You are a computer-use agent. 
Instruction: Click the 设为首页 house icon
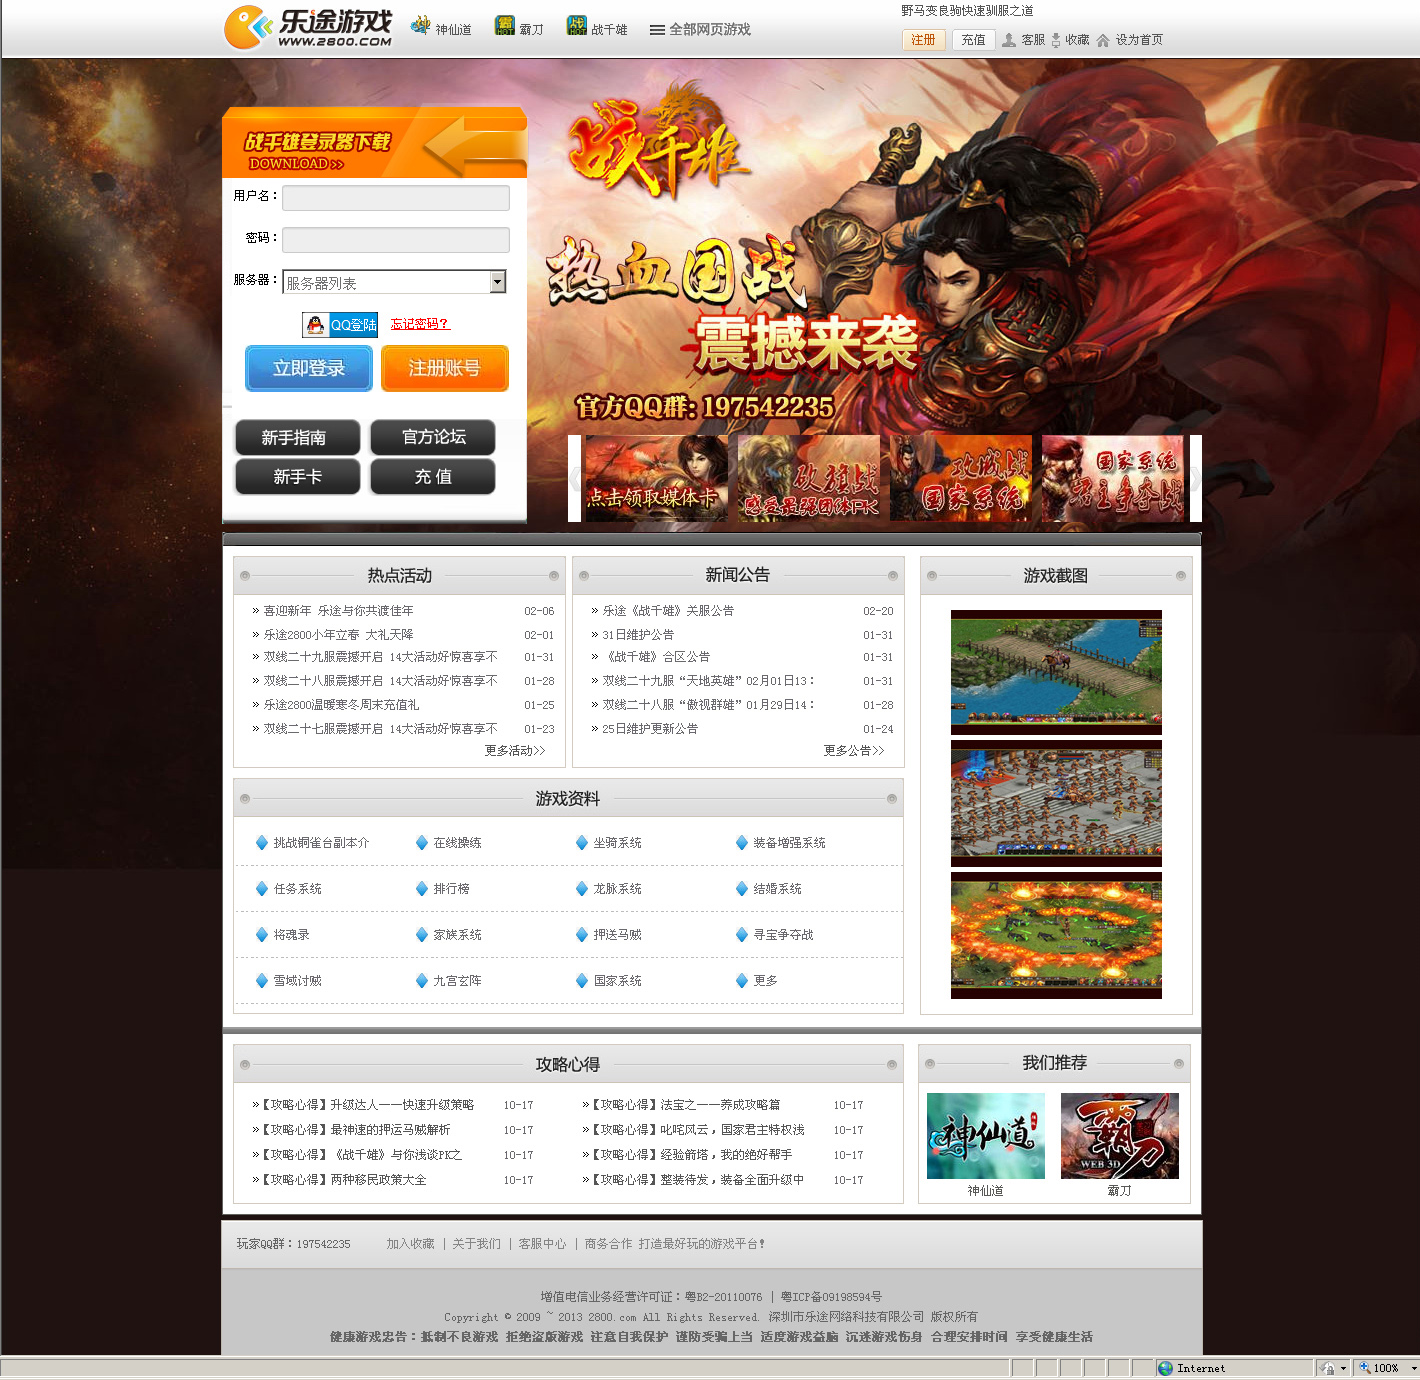click(x=1103, y=40)
